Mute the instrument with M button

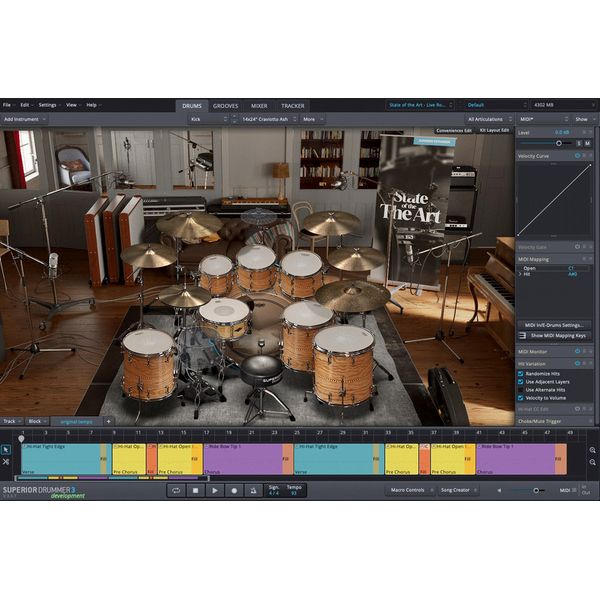(587, 143)
